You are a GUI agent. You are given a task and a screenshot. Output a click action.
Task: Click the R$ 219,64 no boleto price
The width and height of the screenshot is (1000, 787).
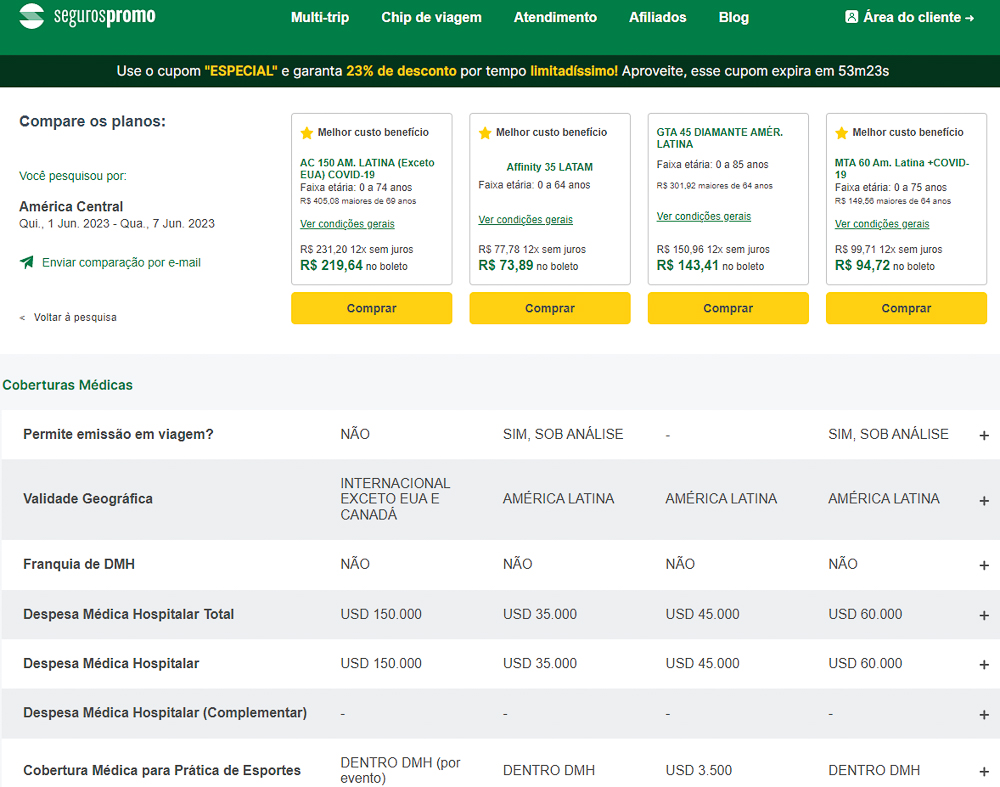[354, 265]
